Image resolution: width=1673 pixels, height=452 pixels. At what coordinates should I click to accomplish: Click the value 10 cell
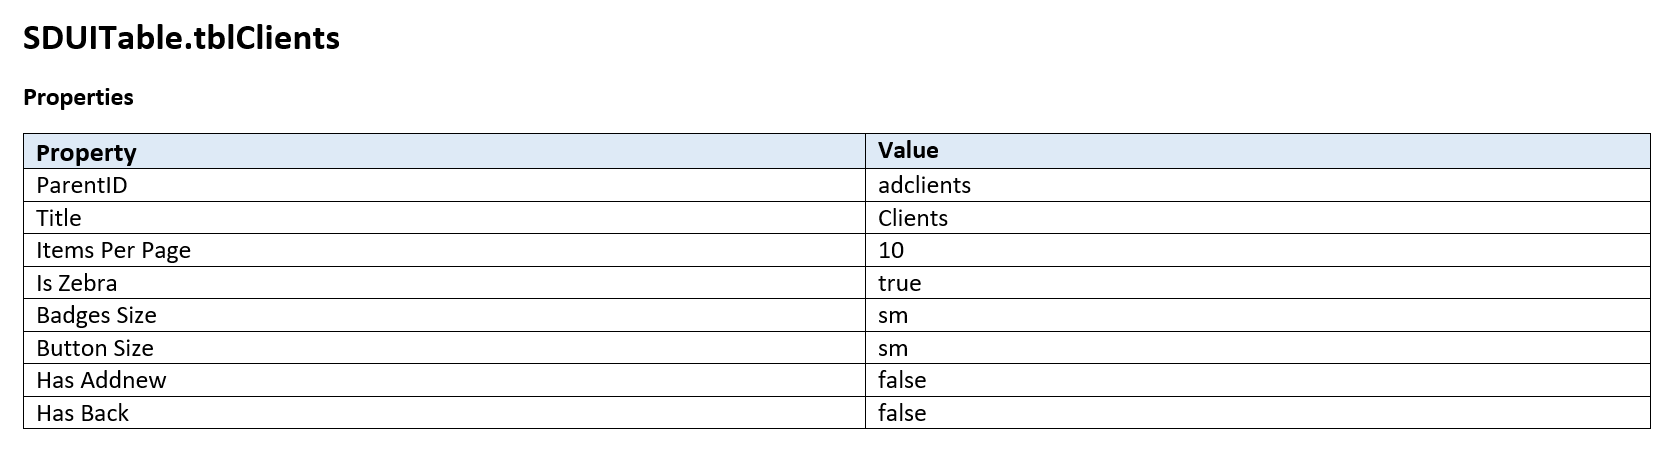pyautogui.click(x=891, y=250)
